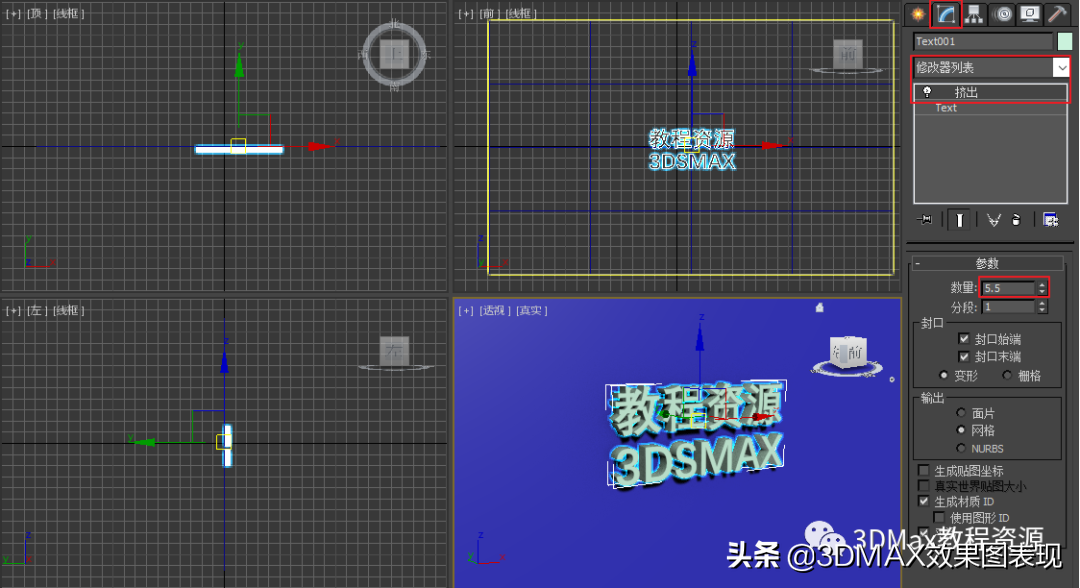The width and height of the screenshot is (1080, 588).
Task: Open [线框] shading menu in 左 viewport
Action: [x=68, y=311]
